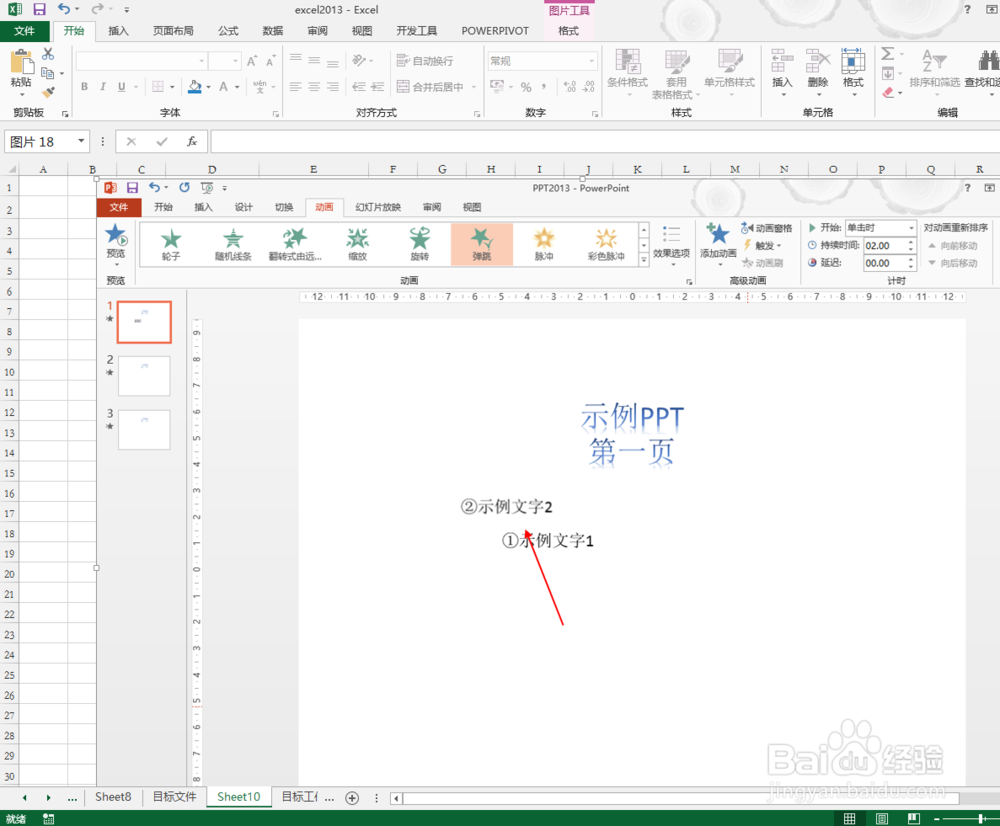The image size is (1000, 826).
Task: Click the 粘贴 paste icon
Action: (x=21, y=63)
